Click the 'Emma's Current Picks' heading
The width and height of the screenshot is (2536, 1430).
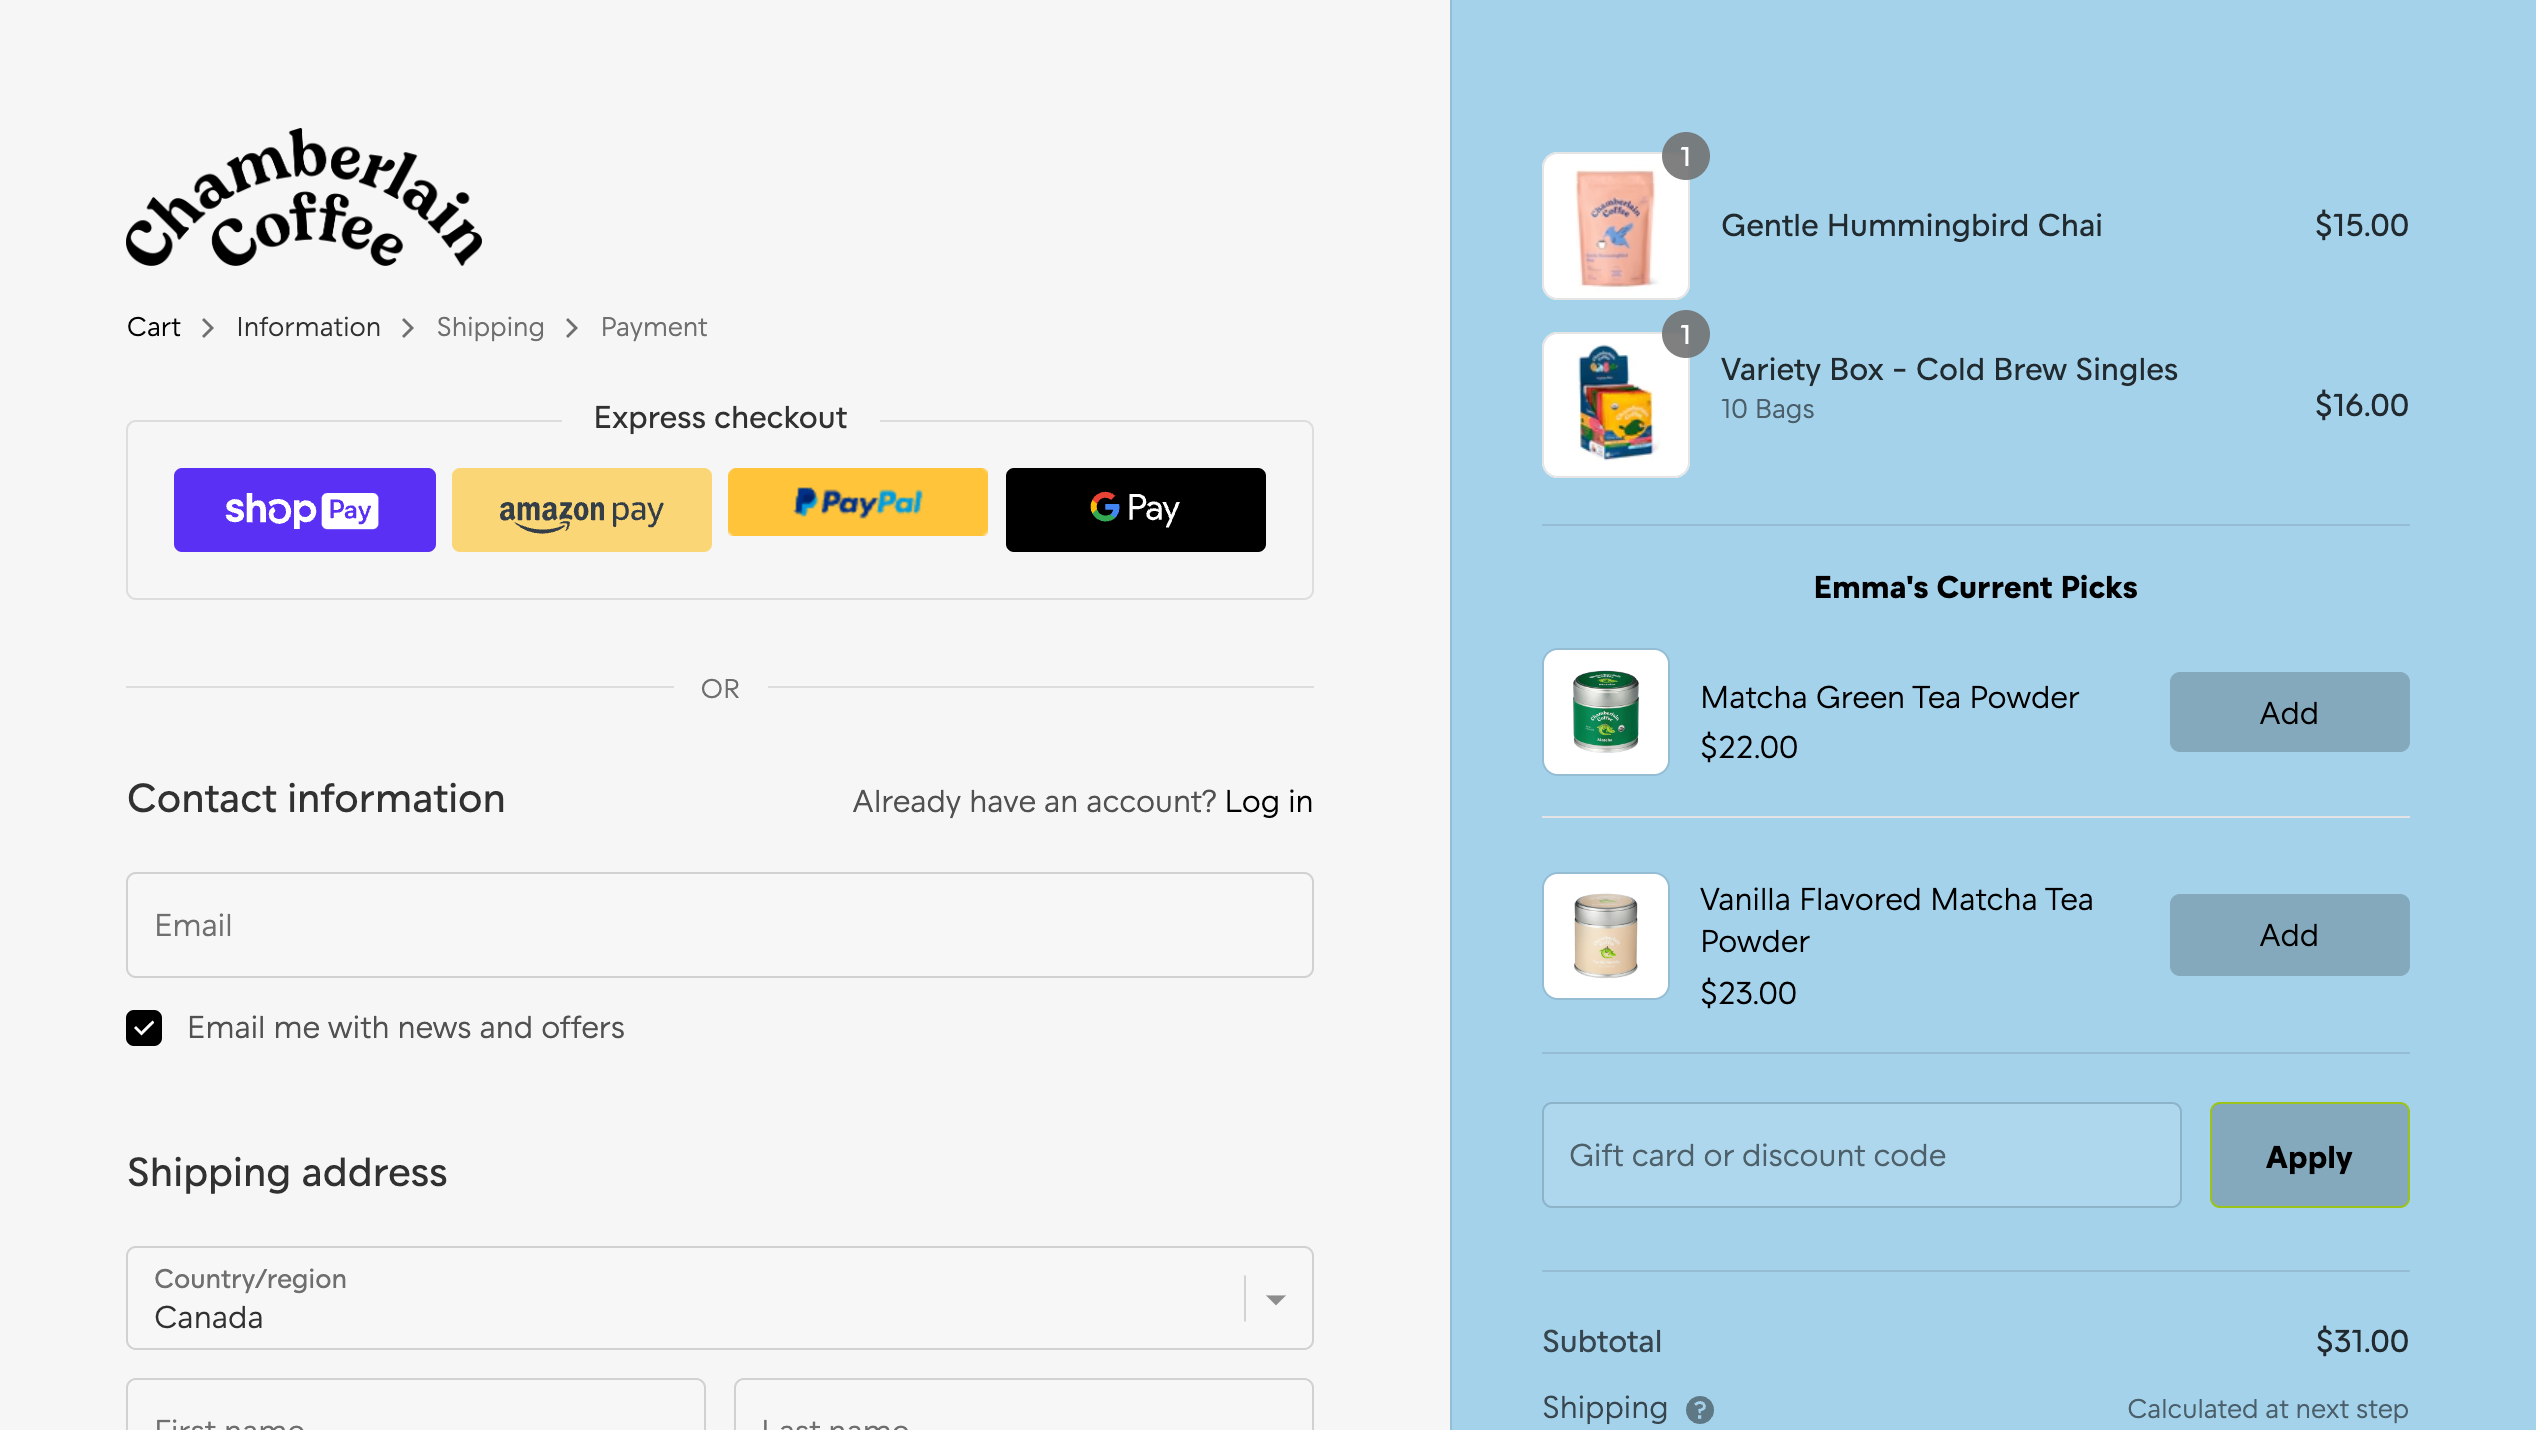click(x=1976, y=587)
